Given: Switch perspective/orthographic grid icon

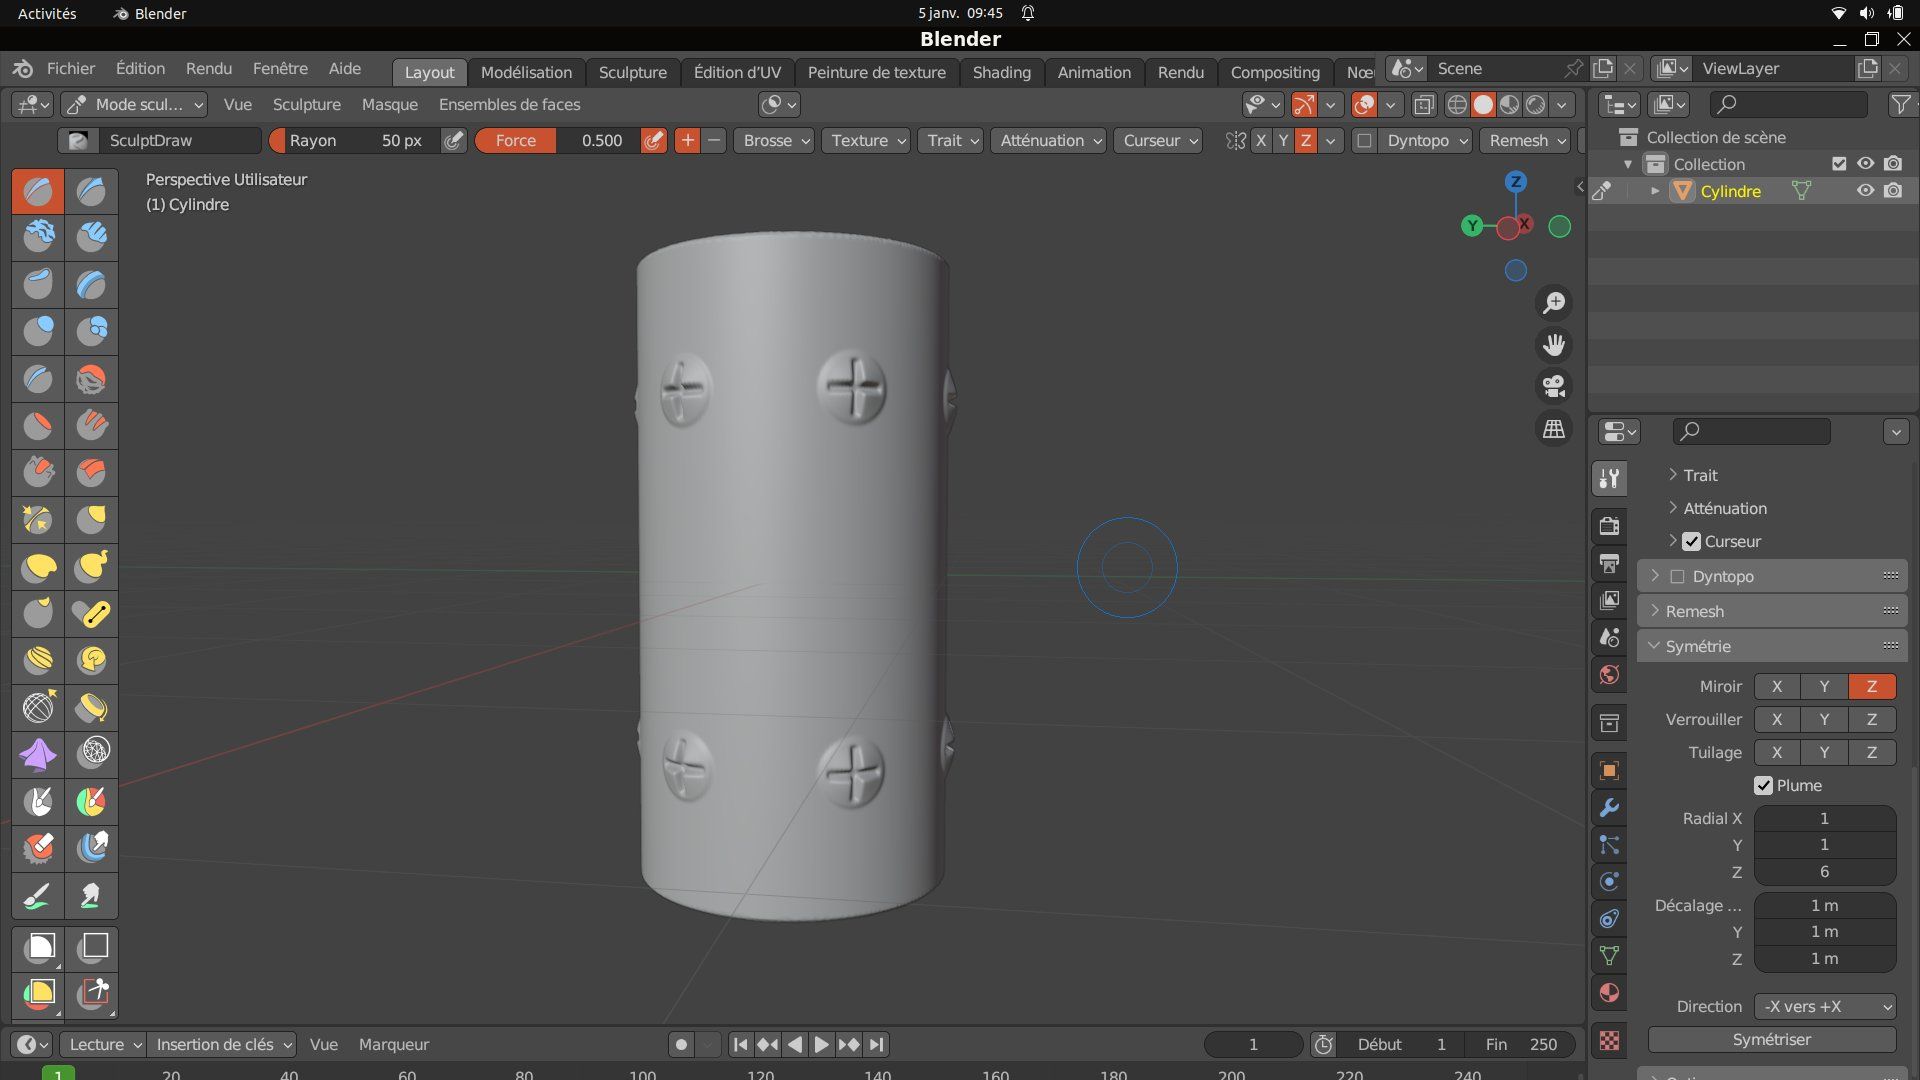Looking at the screenshot, I should (1554, 429).
